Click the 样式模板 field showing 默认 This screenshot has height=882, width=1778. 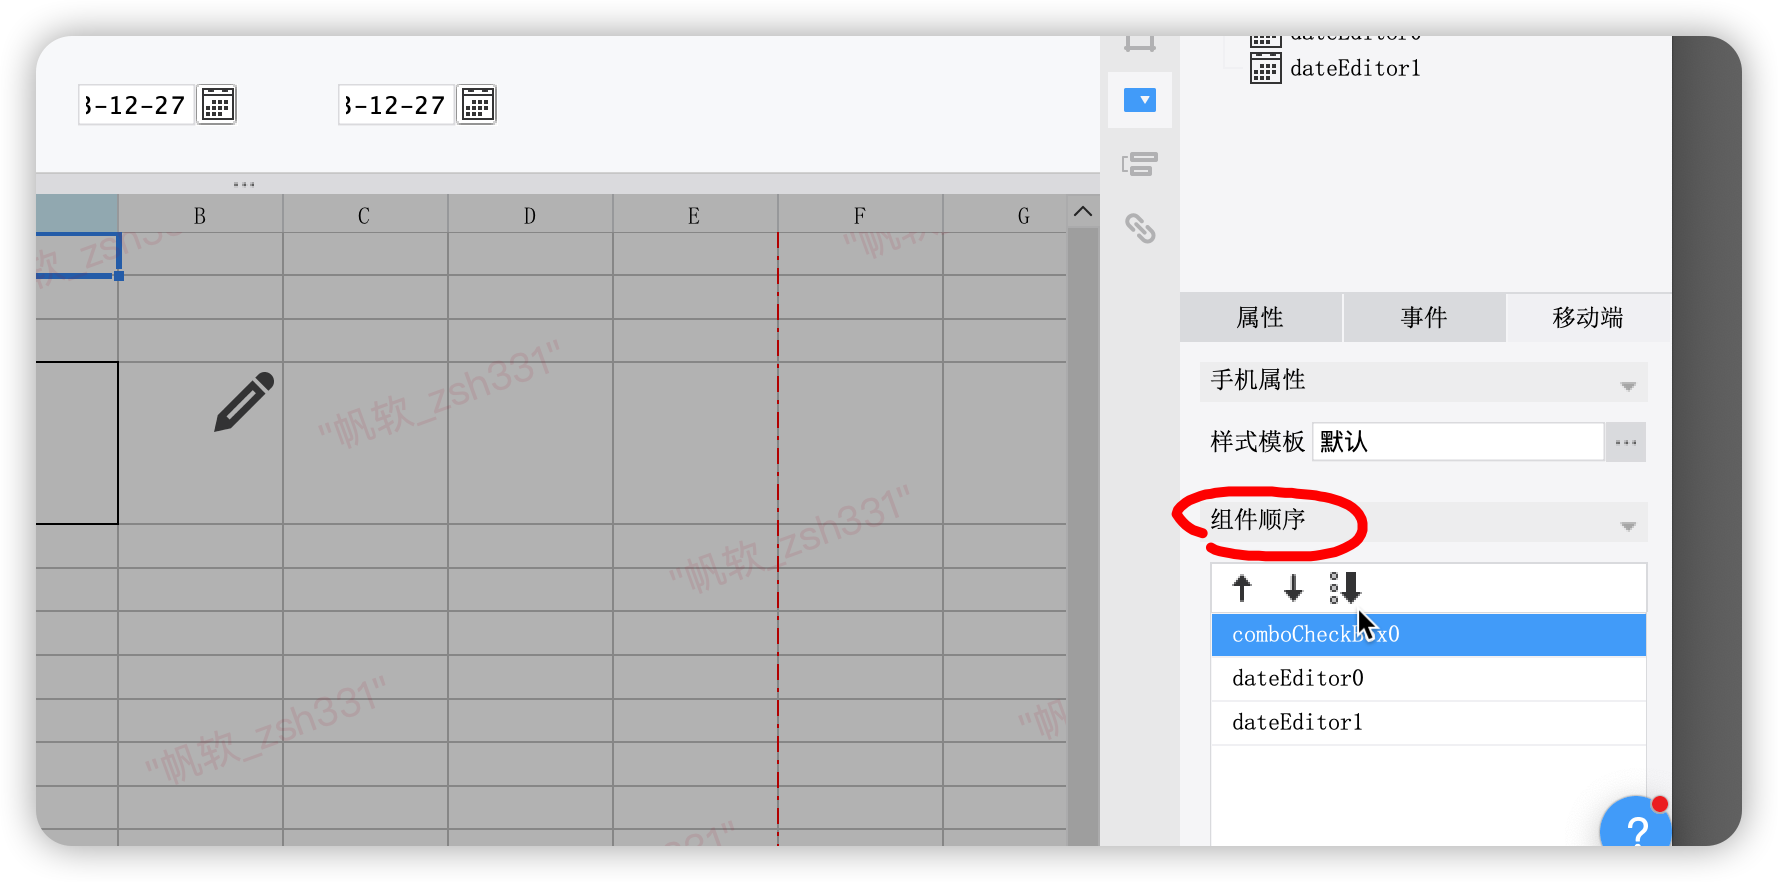click(1457, 442)
